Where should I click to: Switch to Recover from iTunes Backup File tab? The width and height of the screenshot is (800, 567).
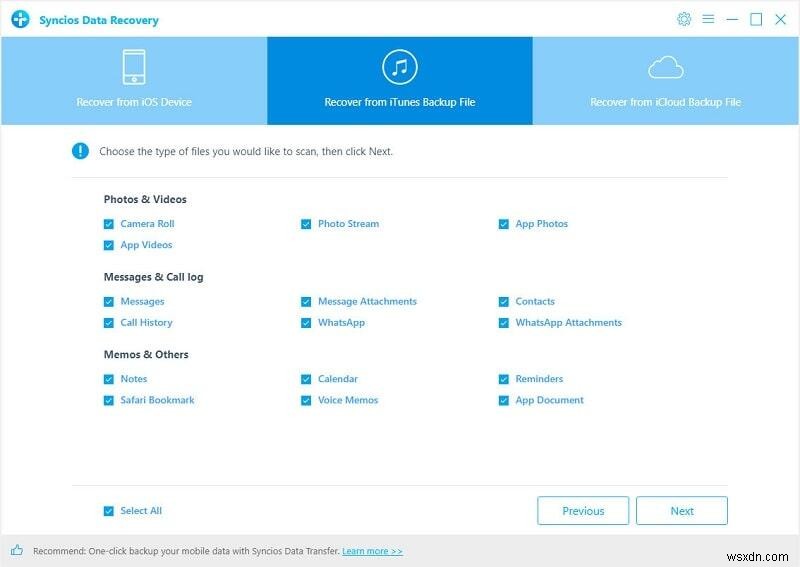pyautogui.click(x=399, y=81)
